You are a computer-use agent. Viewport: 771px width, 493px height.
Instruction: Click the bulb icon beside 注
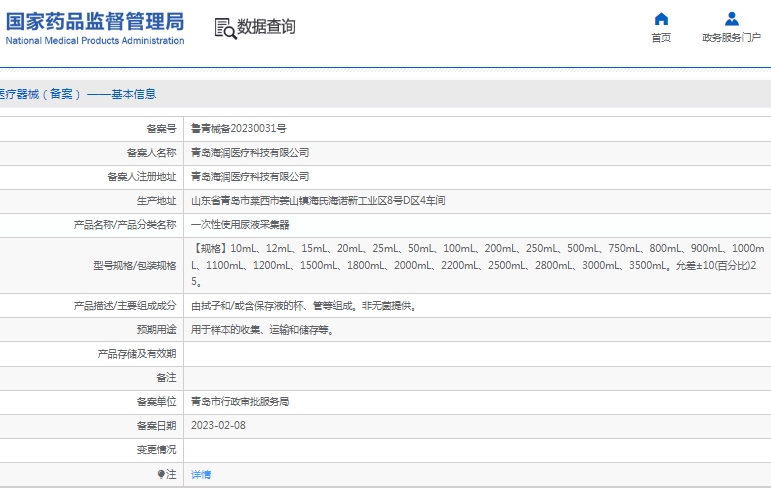coord(161,474)
